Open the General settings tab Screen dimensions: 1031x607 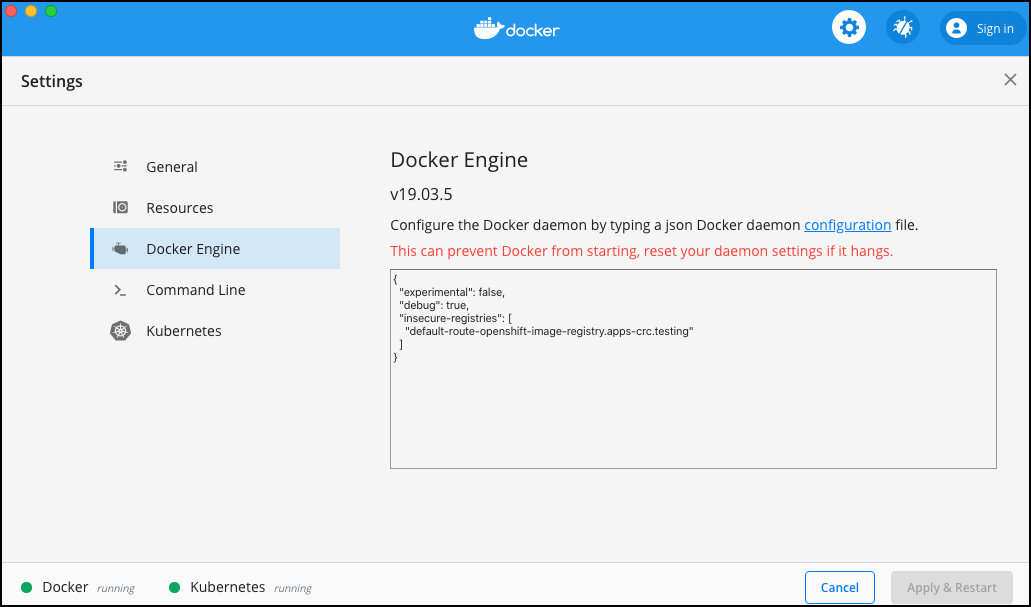pos(172,167)
